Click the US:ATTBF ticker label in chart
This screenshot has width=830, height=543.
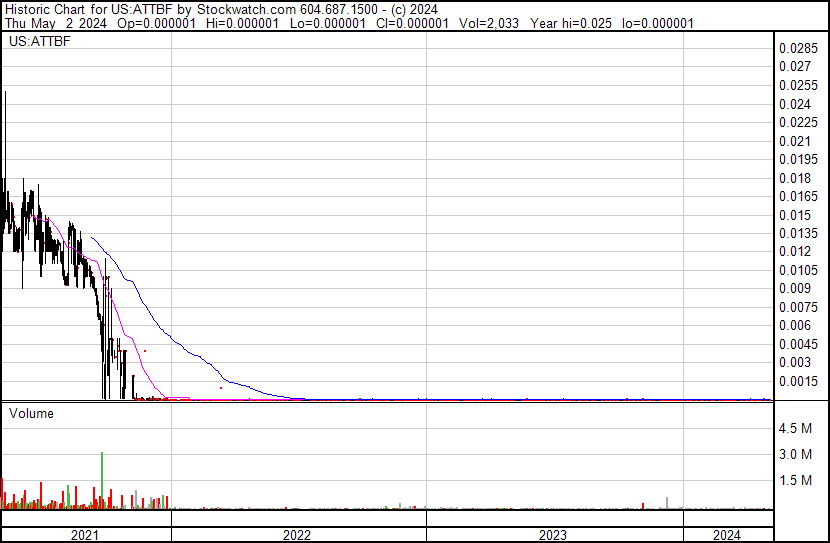[37, 44]
